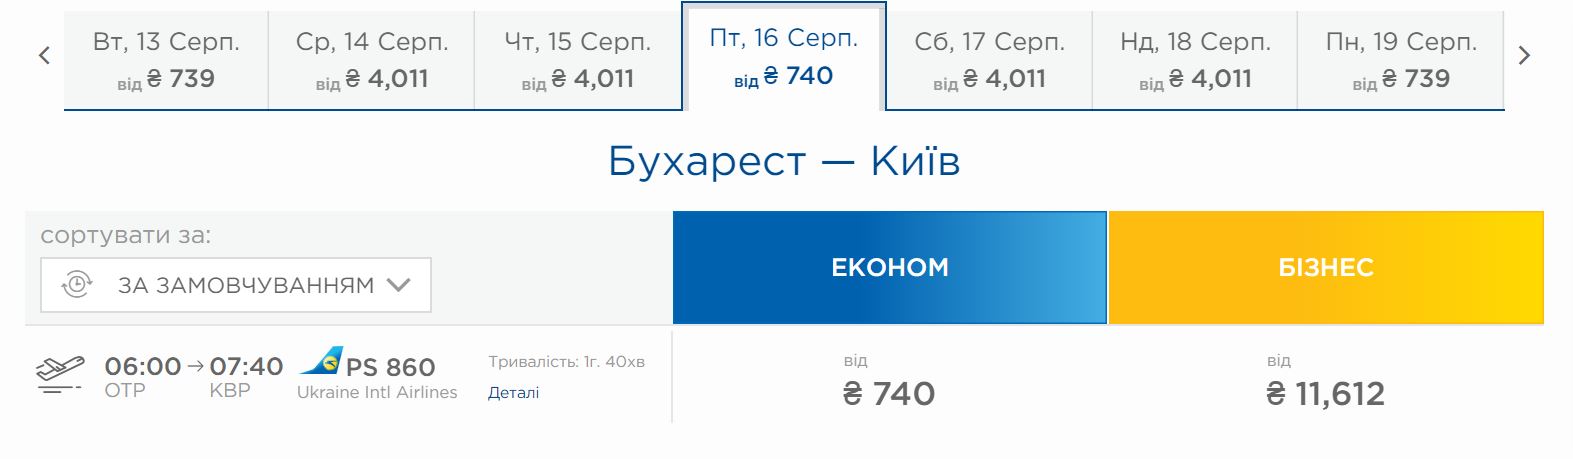
Task: Select the Ср, 14 Серп. date tab
Action: click(x=371, y=60)
